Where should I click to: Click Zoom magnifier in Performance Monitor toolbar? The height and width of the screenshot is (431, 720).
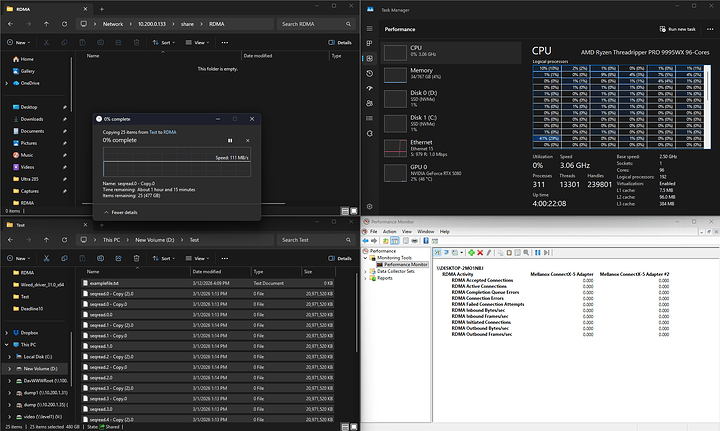coord(526,252)
